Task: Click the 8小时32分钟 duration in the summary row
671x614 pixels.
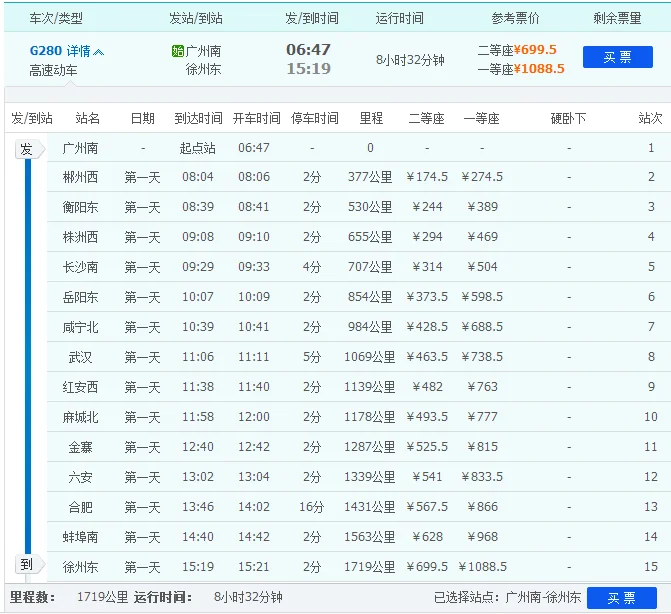Action: [x=410, y=60]
